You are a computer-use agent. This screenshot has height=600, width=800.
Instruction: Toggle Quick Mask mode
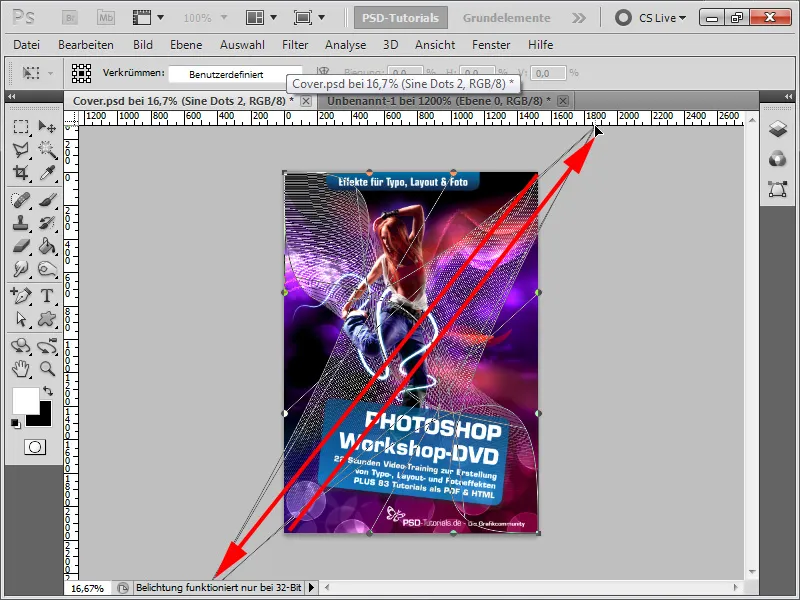tap(35, 447)
